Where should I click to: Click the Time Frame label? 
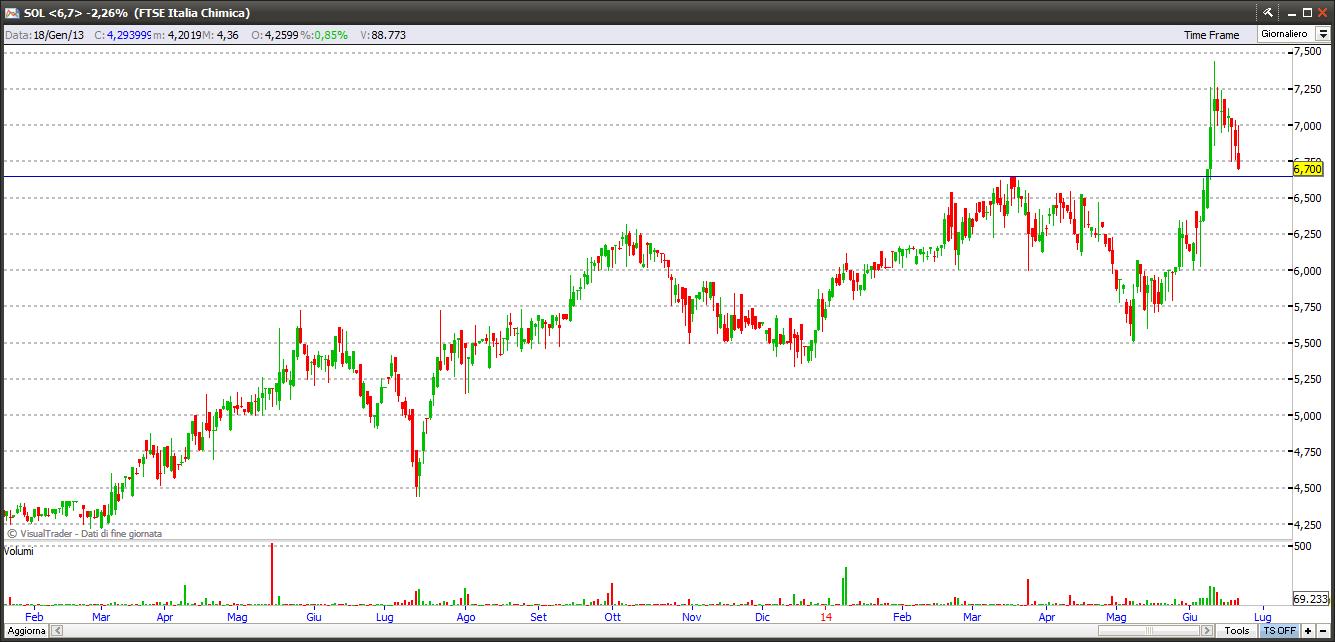(1211, 35)
